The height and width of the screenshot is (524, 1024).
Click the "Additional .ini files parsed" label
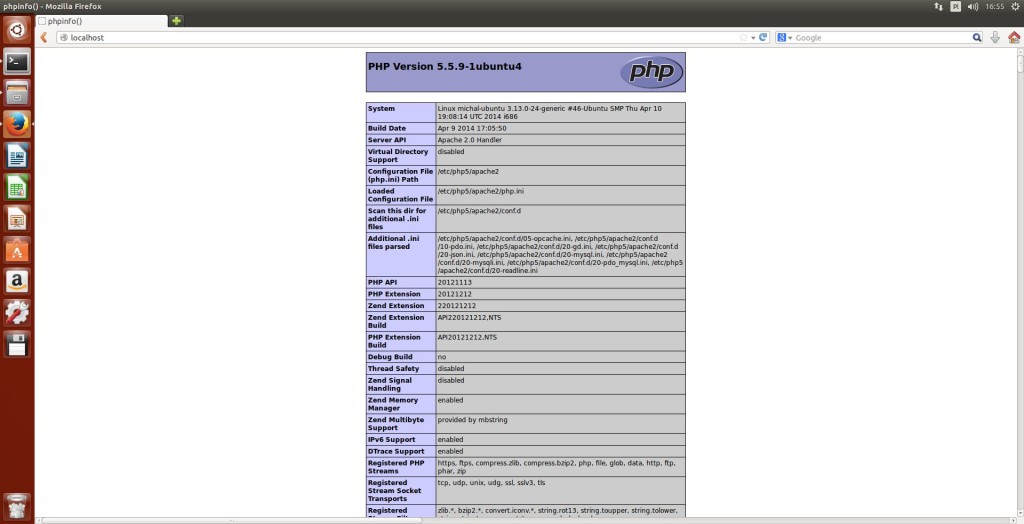tap(393, 242)
